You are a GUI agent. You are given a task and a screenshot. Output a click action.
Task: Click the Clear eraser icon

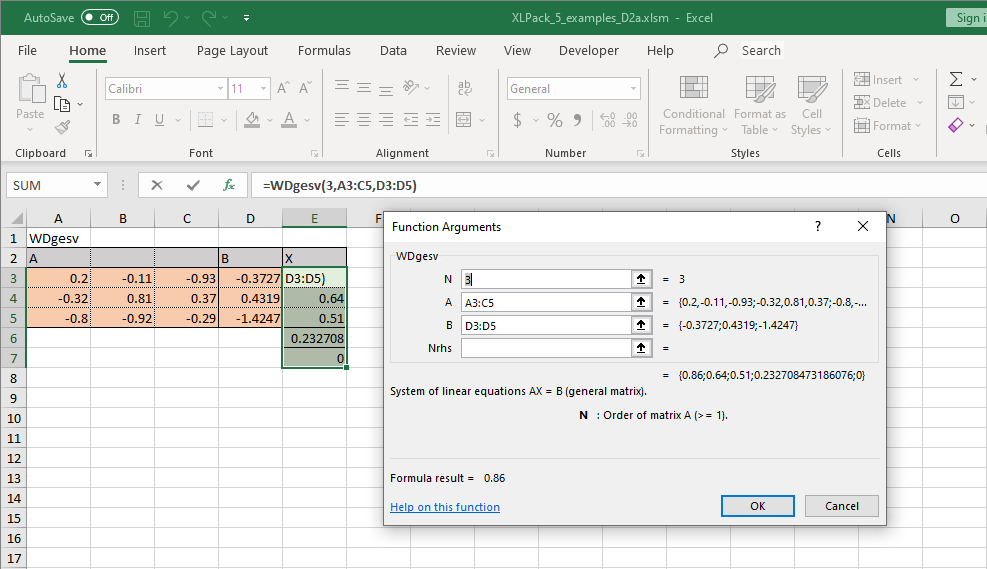tap(956, 125)
